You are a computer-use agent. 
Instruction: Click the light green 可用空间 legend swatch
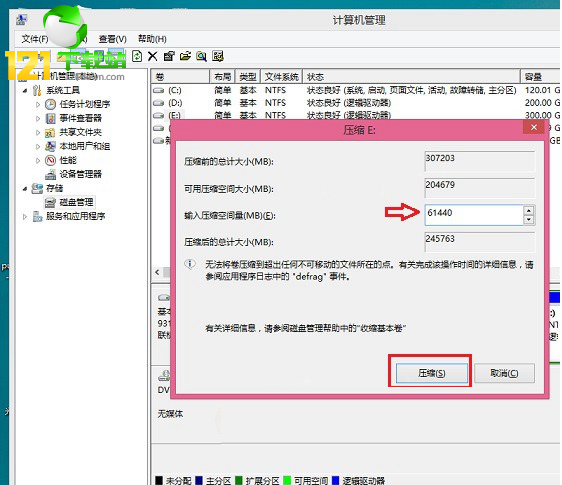tap(287, 480)
